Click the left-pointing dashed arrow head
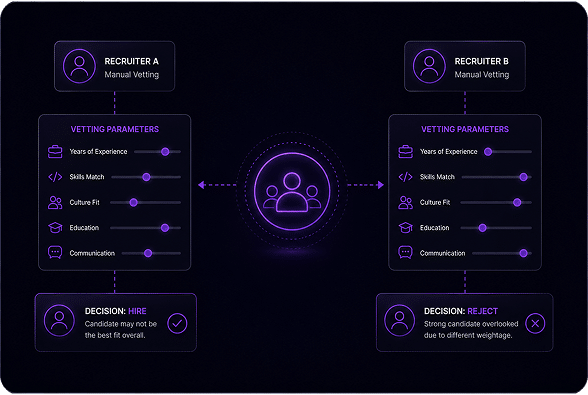The image size is (588, 395). click(x=201, y=185)
